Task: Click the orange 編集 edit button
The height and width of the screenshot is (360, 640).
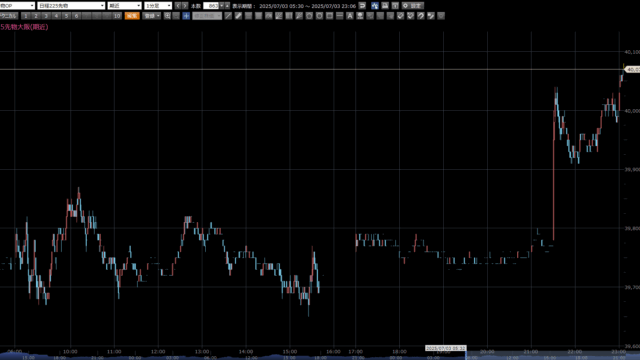Action: (x=132, y=16)
